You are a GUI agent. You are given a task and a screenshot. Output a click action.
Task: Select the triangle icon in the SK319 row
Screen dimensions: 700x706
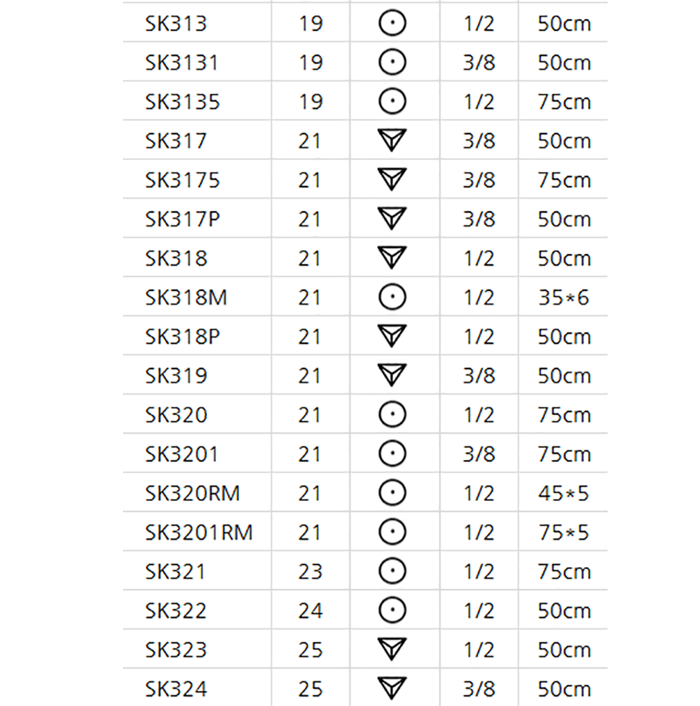(x=393, y=376)
